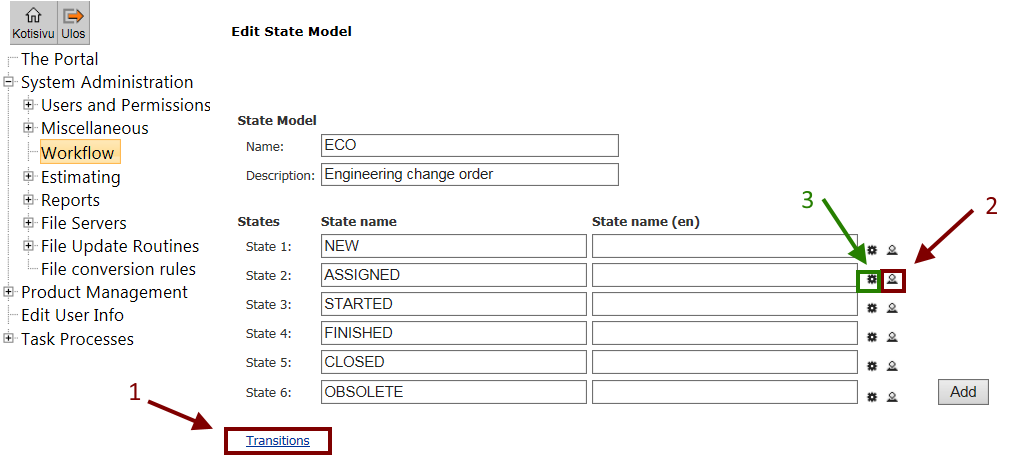
Task: Click the state model Name field
Action: [470, 146]
